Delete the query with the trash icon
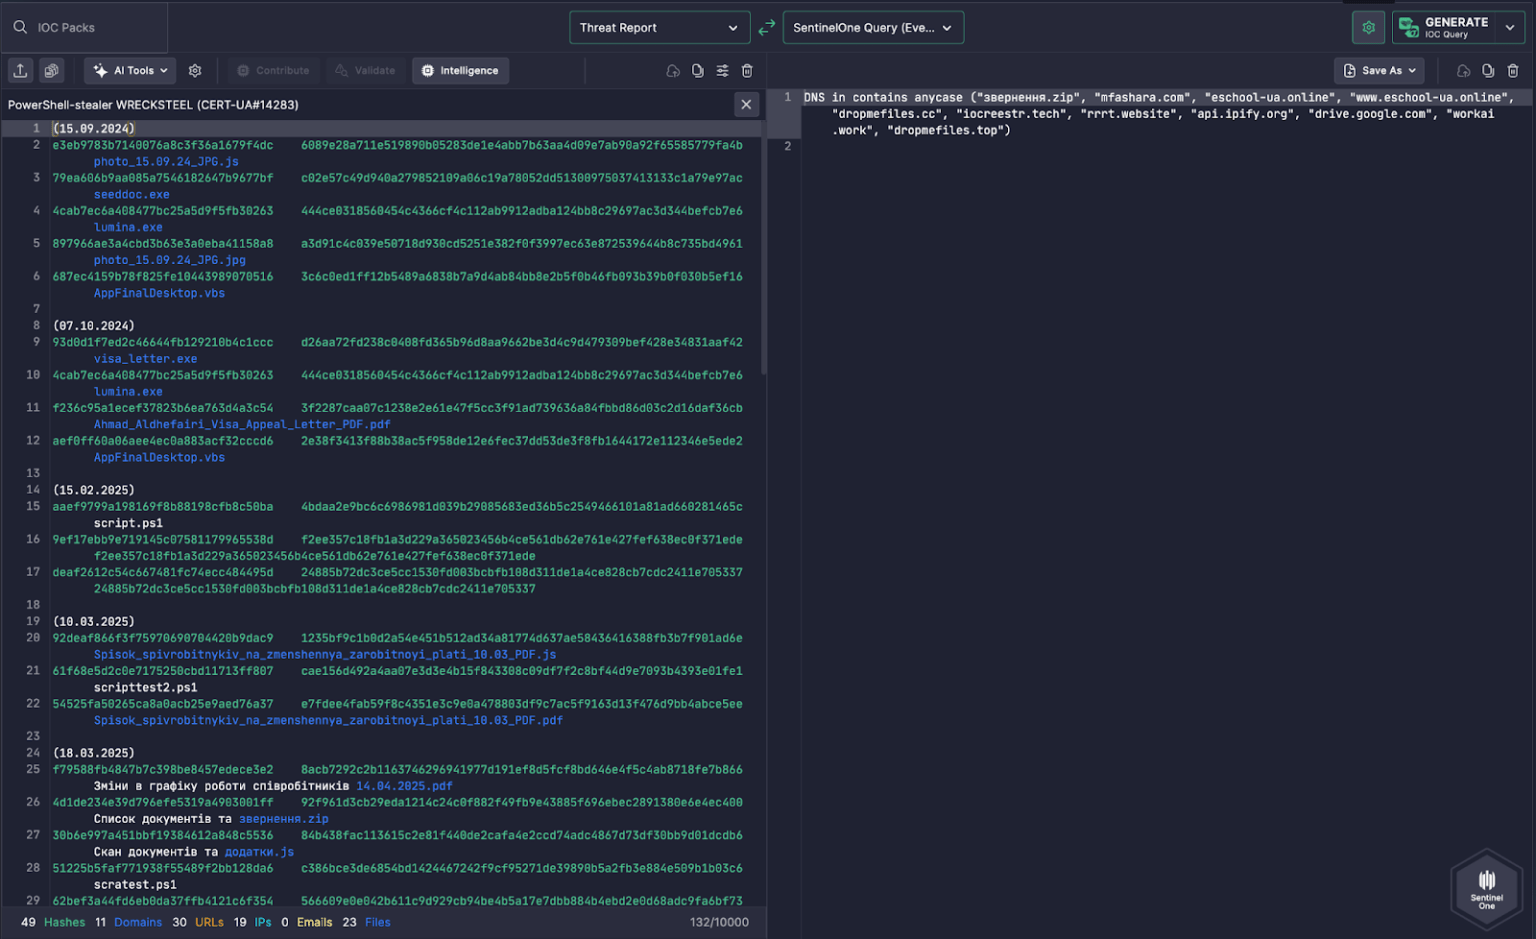This screenshot has height=939, width=1536. (x=1511, y=71)
